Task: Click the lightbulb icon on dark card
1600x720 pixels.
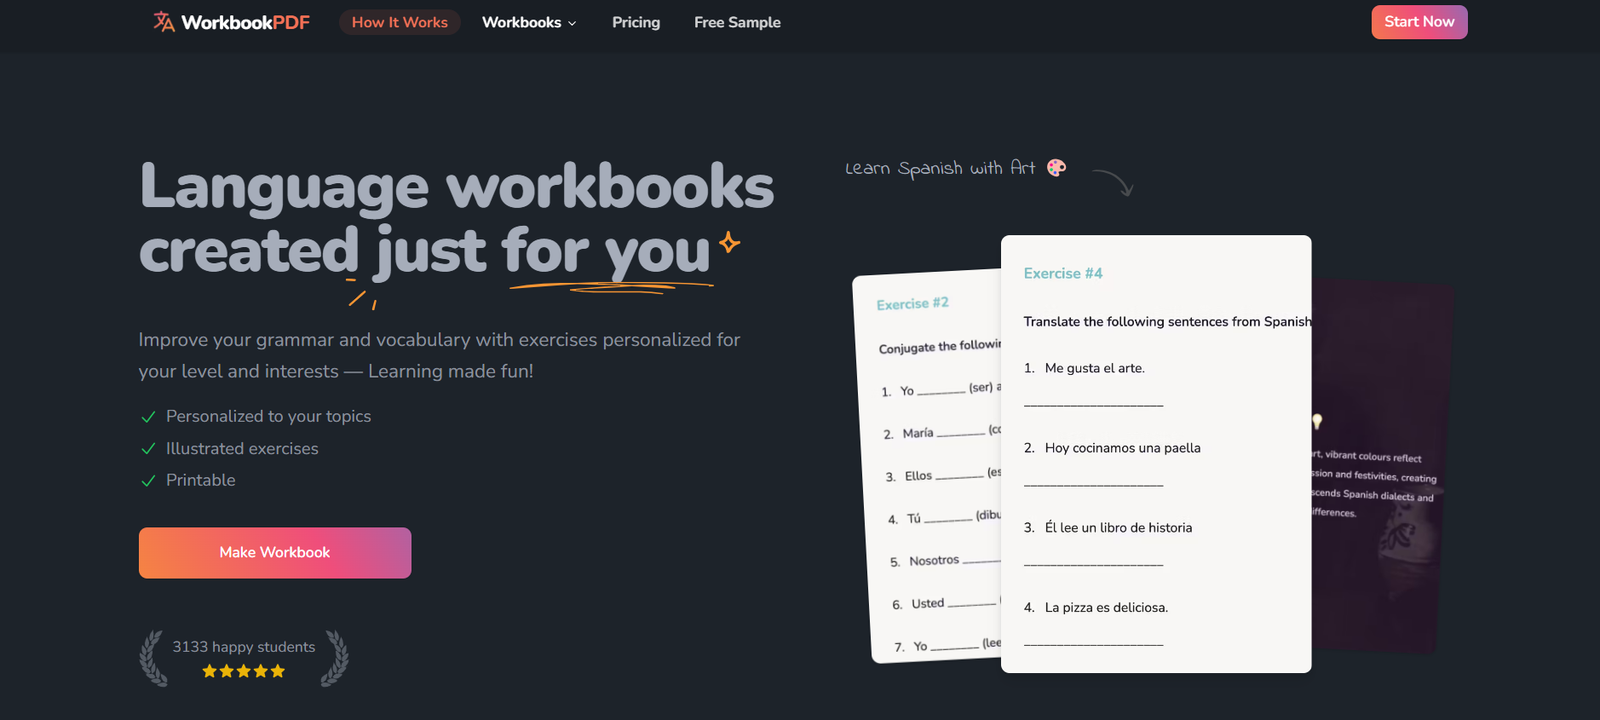Action: tap(1317, 421)
